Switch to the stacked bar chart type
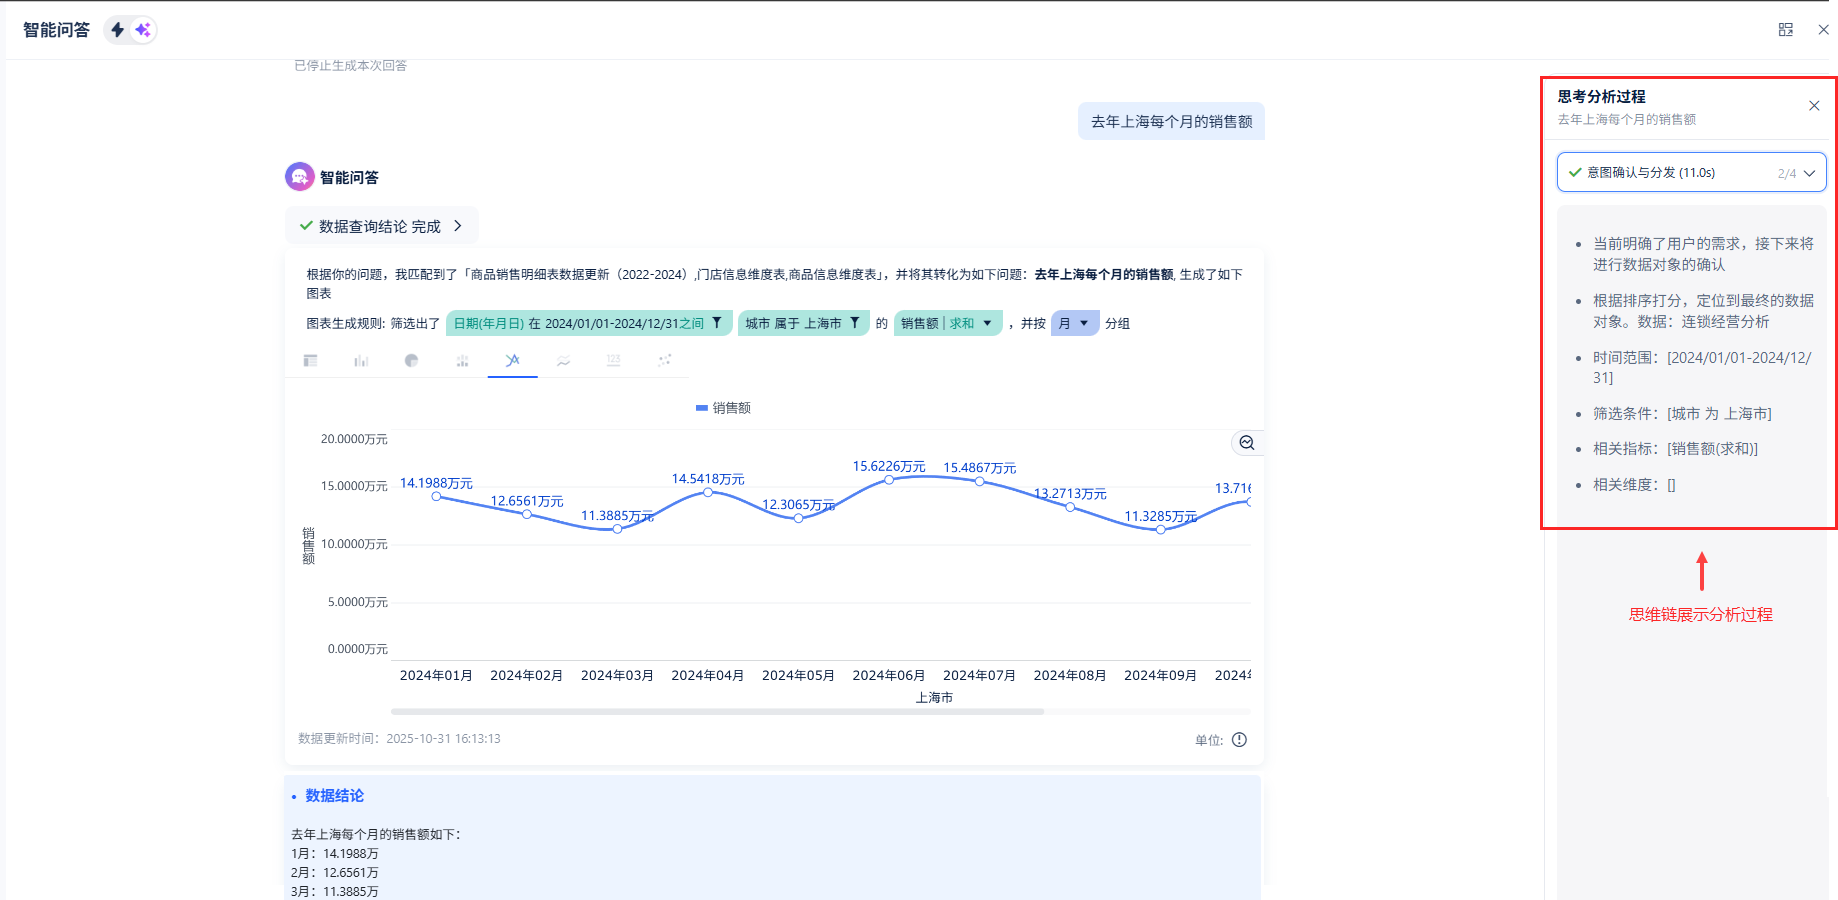Image resolution: width=1838 pixels, height=900 pixels. coord(462,361)
